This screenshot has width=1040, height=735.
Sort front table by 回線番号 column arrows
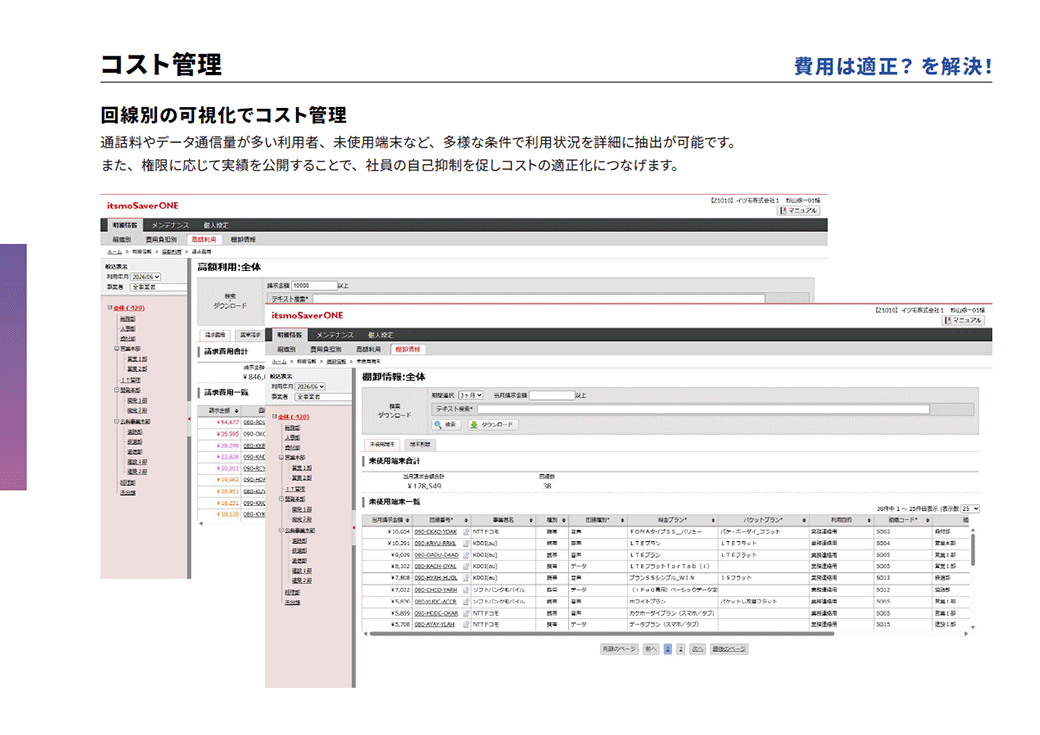click(466, 520)
